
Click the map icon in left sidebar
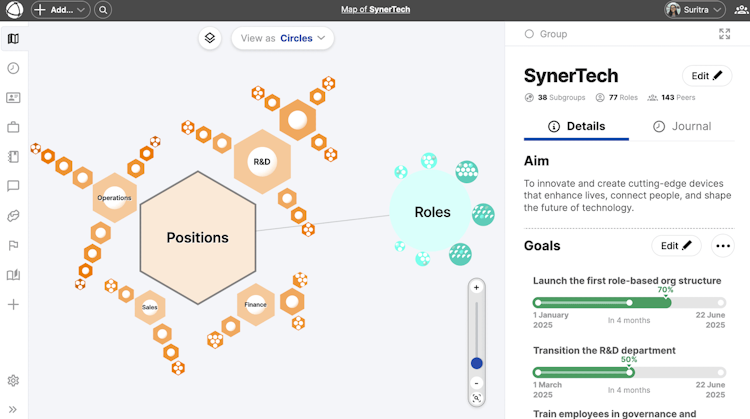click(x=13, y=39)
